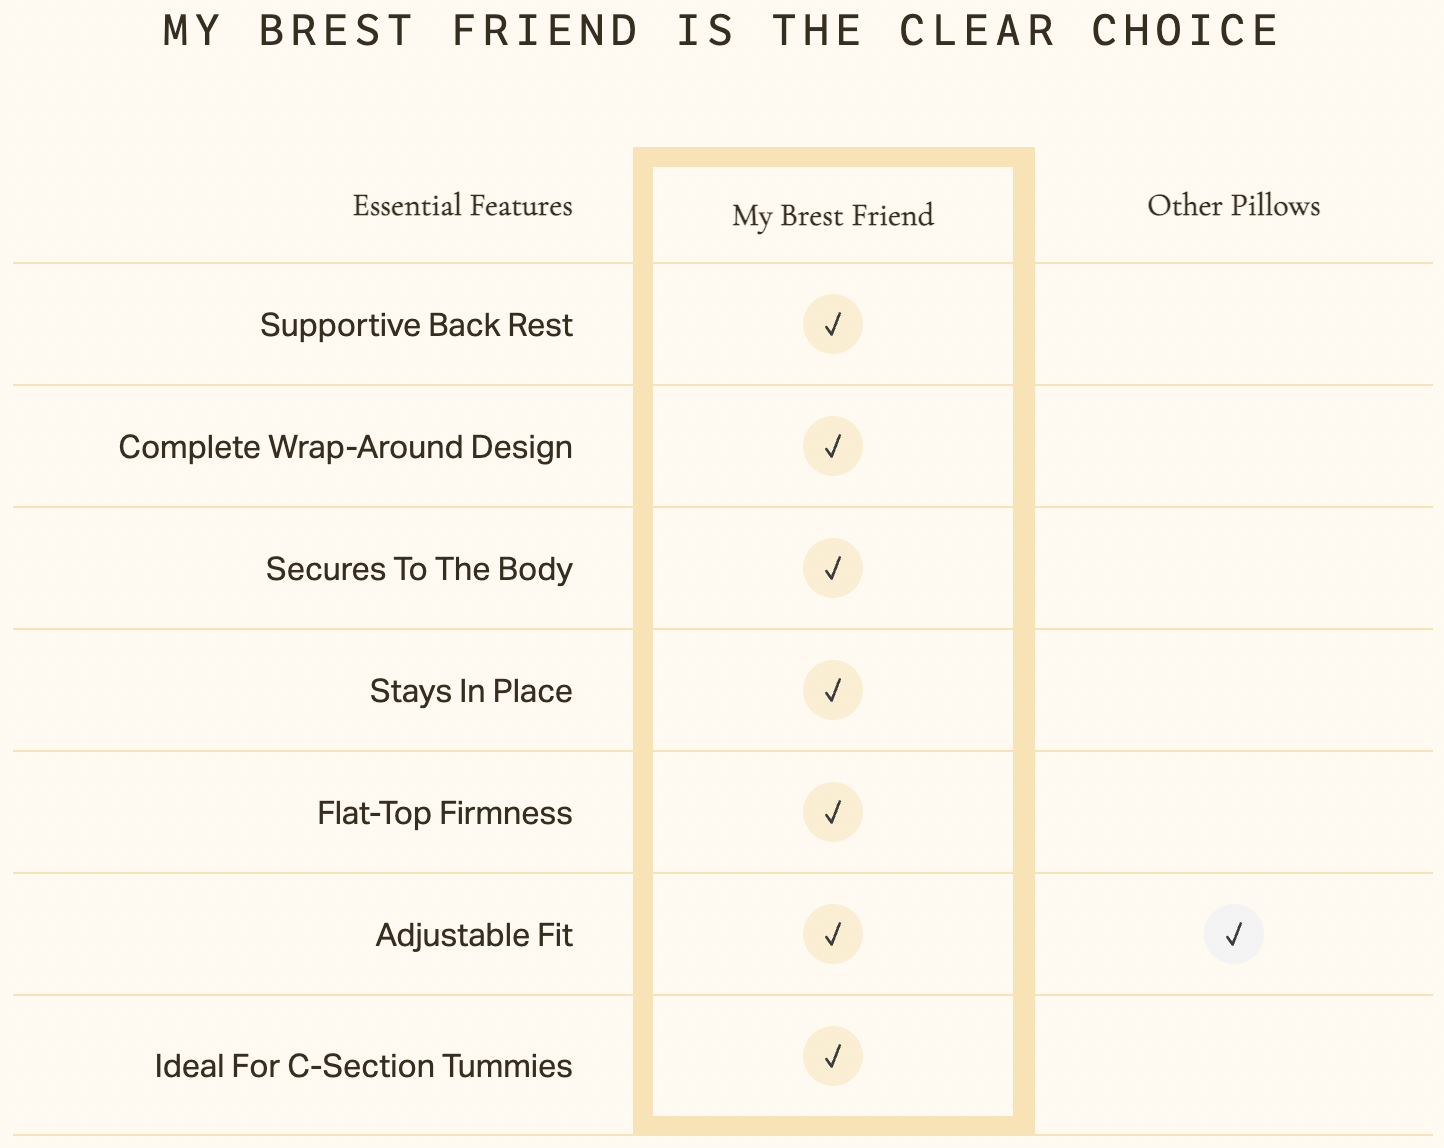The image size is (1444, 1148).
Task: Click My Brest Friend Adjustable Fit checkmark
Action: pyautogui.click(x=833, y=934)
